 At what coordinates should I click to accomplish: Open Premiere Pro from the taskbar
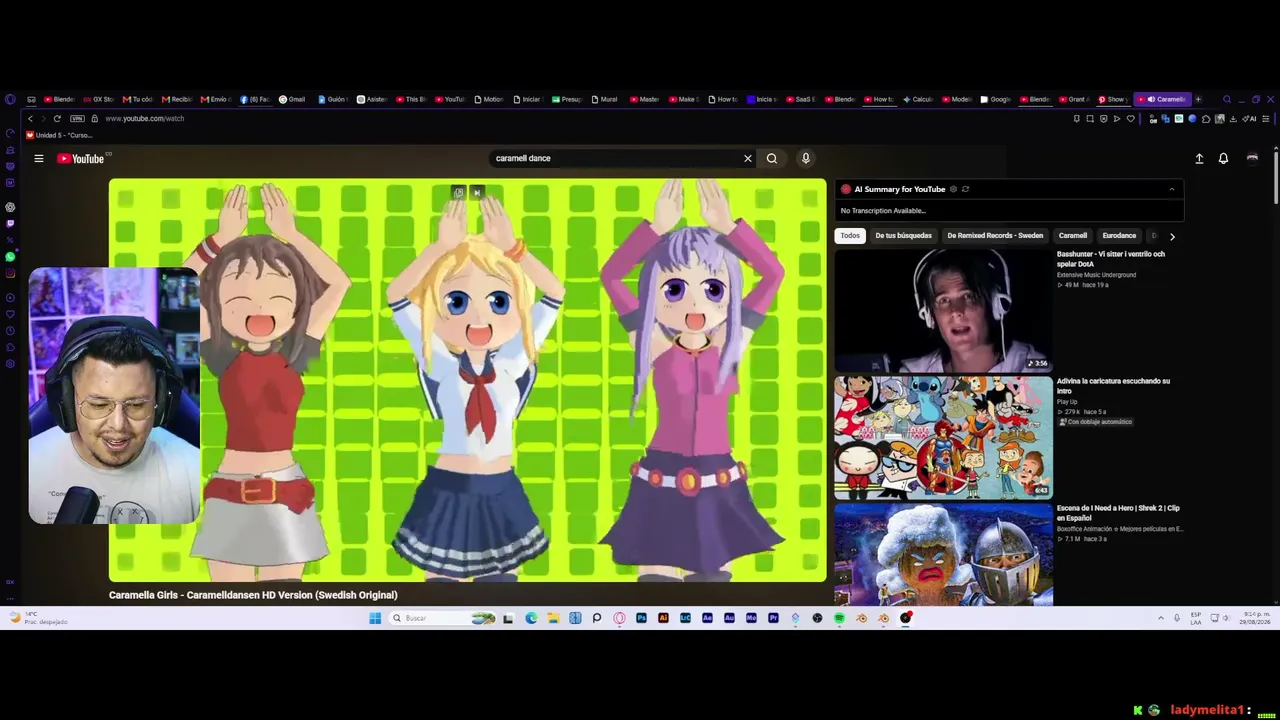coord(773,618)
